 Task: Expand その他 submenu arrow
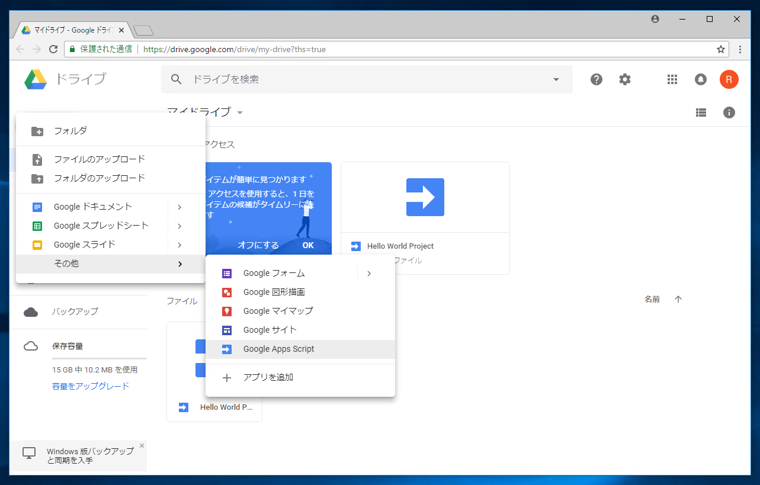coord(180,264)
